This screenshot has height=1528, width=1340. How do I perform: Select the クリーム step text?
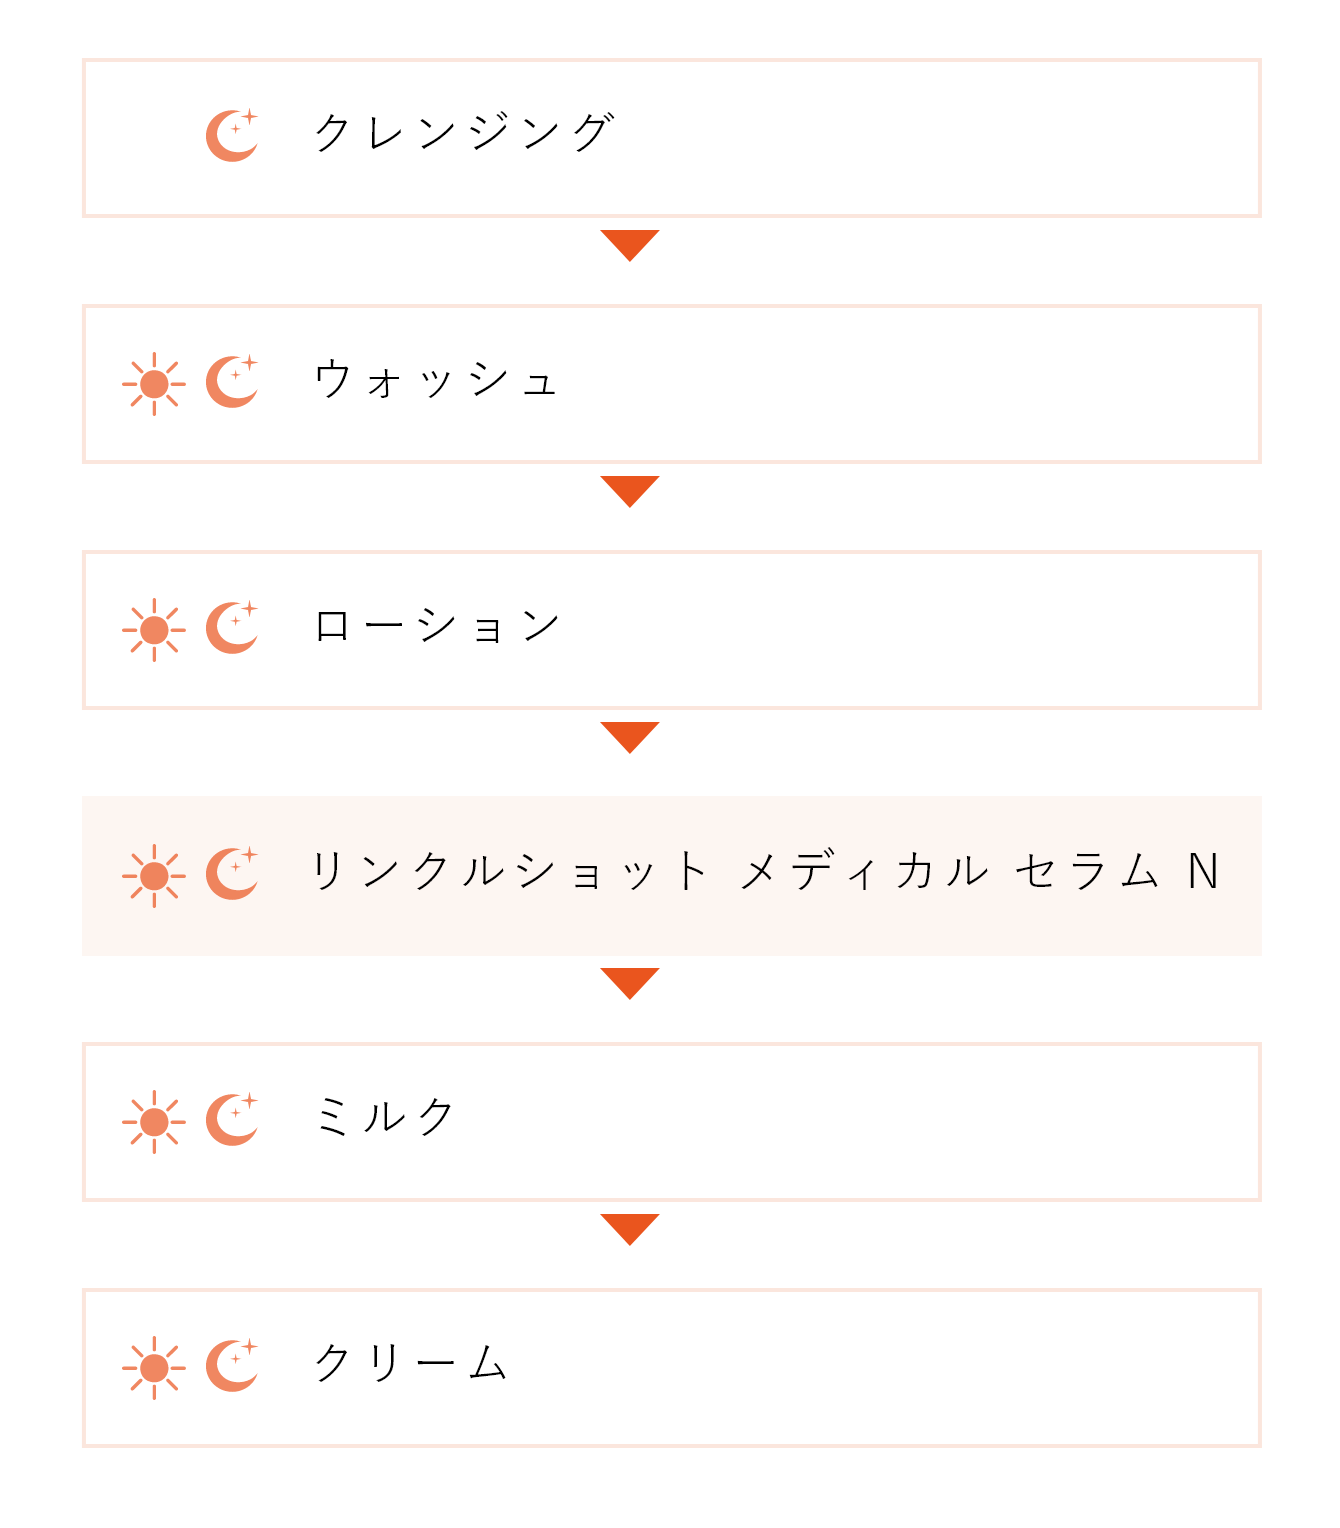tap(411, 1363)
